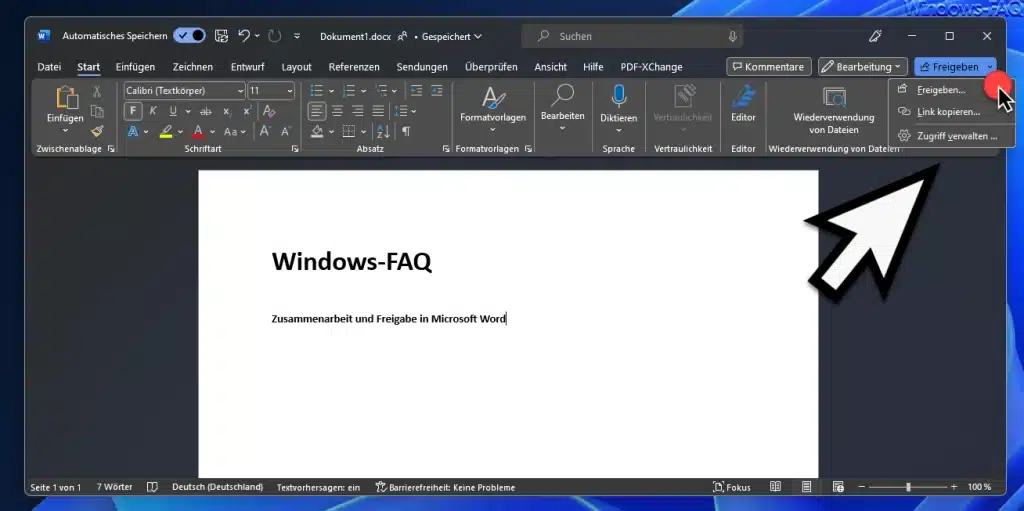Click the borders grid icon
This screenshot has height=511, width=1024.
pos(349,131)
